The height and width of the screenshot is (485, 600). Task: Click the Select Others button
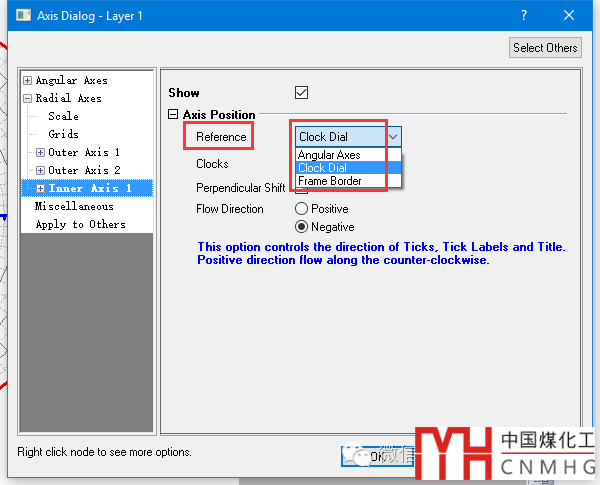pos(545,48)
